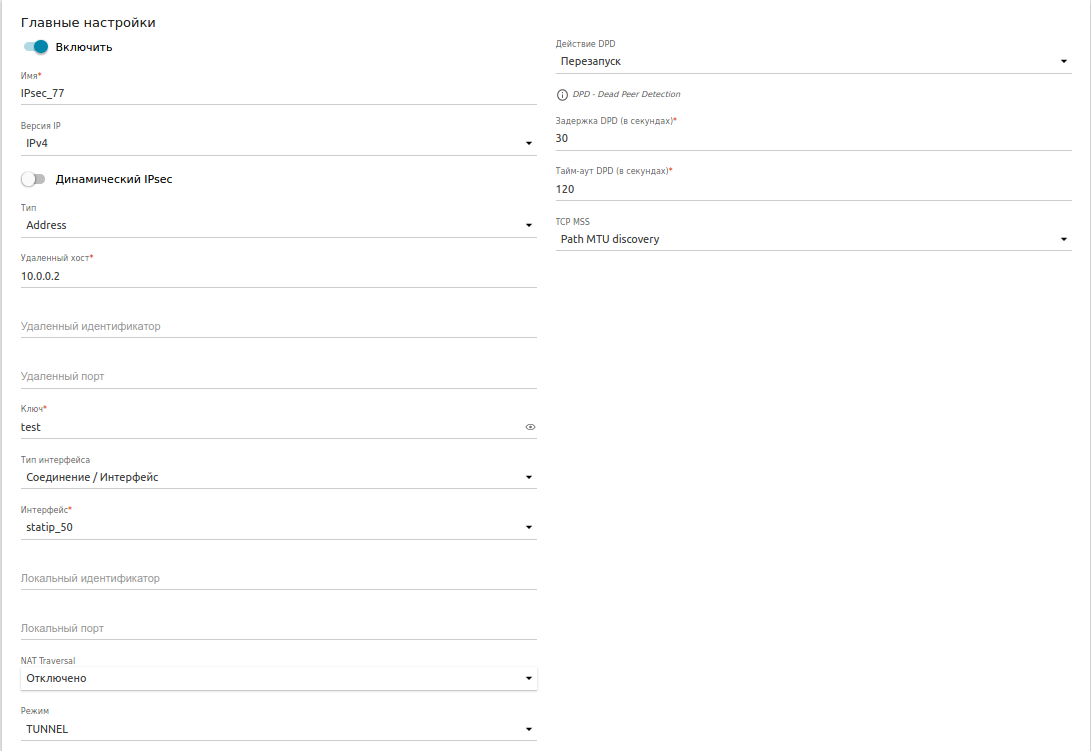Viewport: 1091px width, 751px height.
Task: Click the Имя field with IPsec_77
Action: pos(278,92)
